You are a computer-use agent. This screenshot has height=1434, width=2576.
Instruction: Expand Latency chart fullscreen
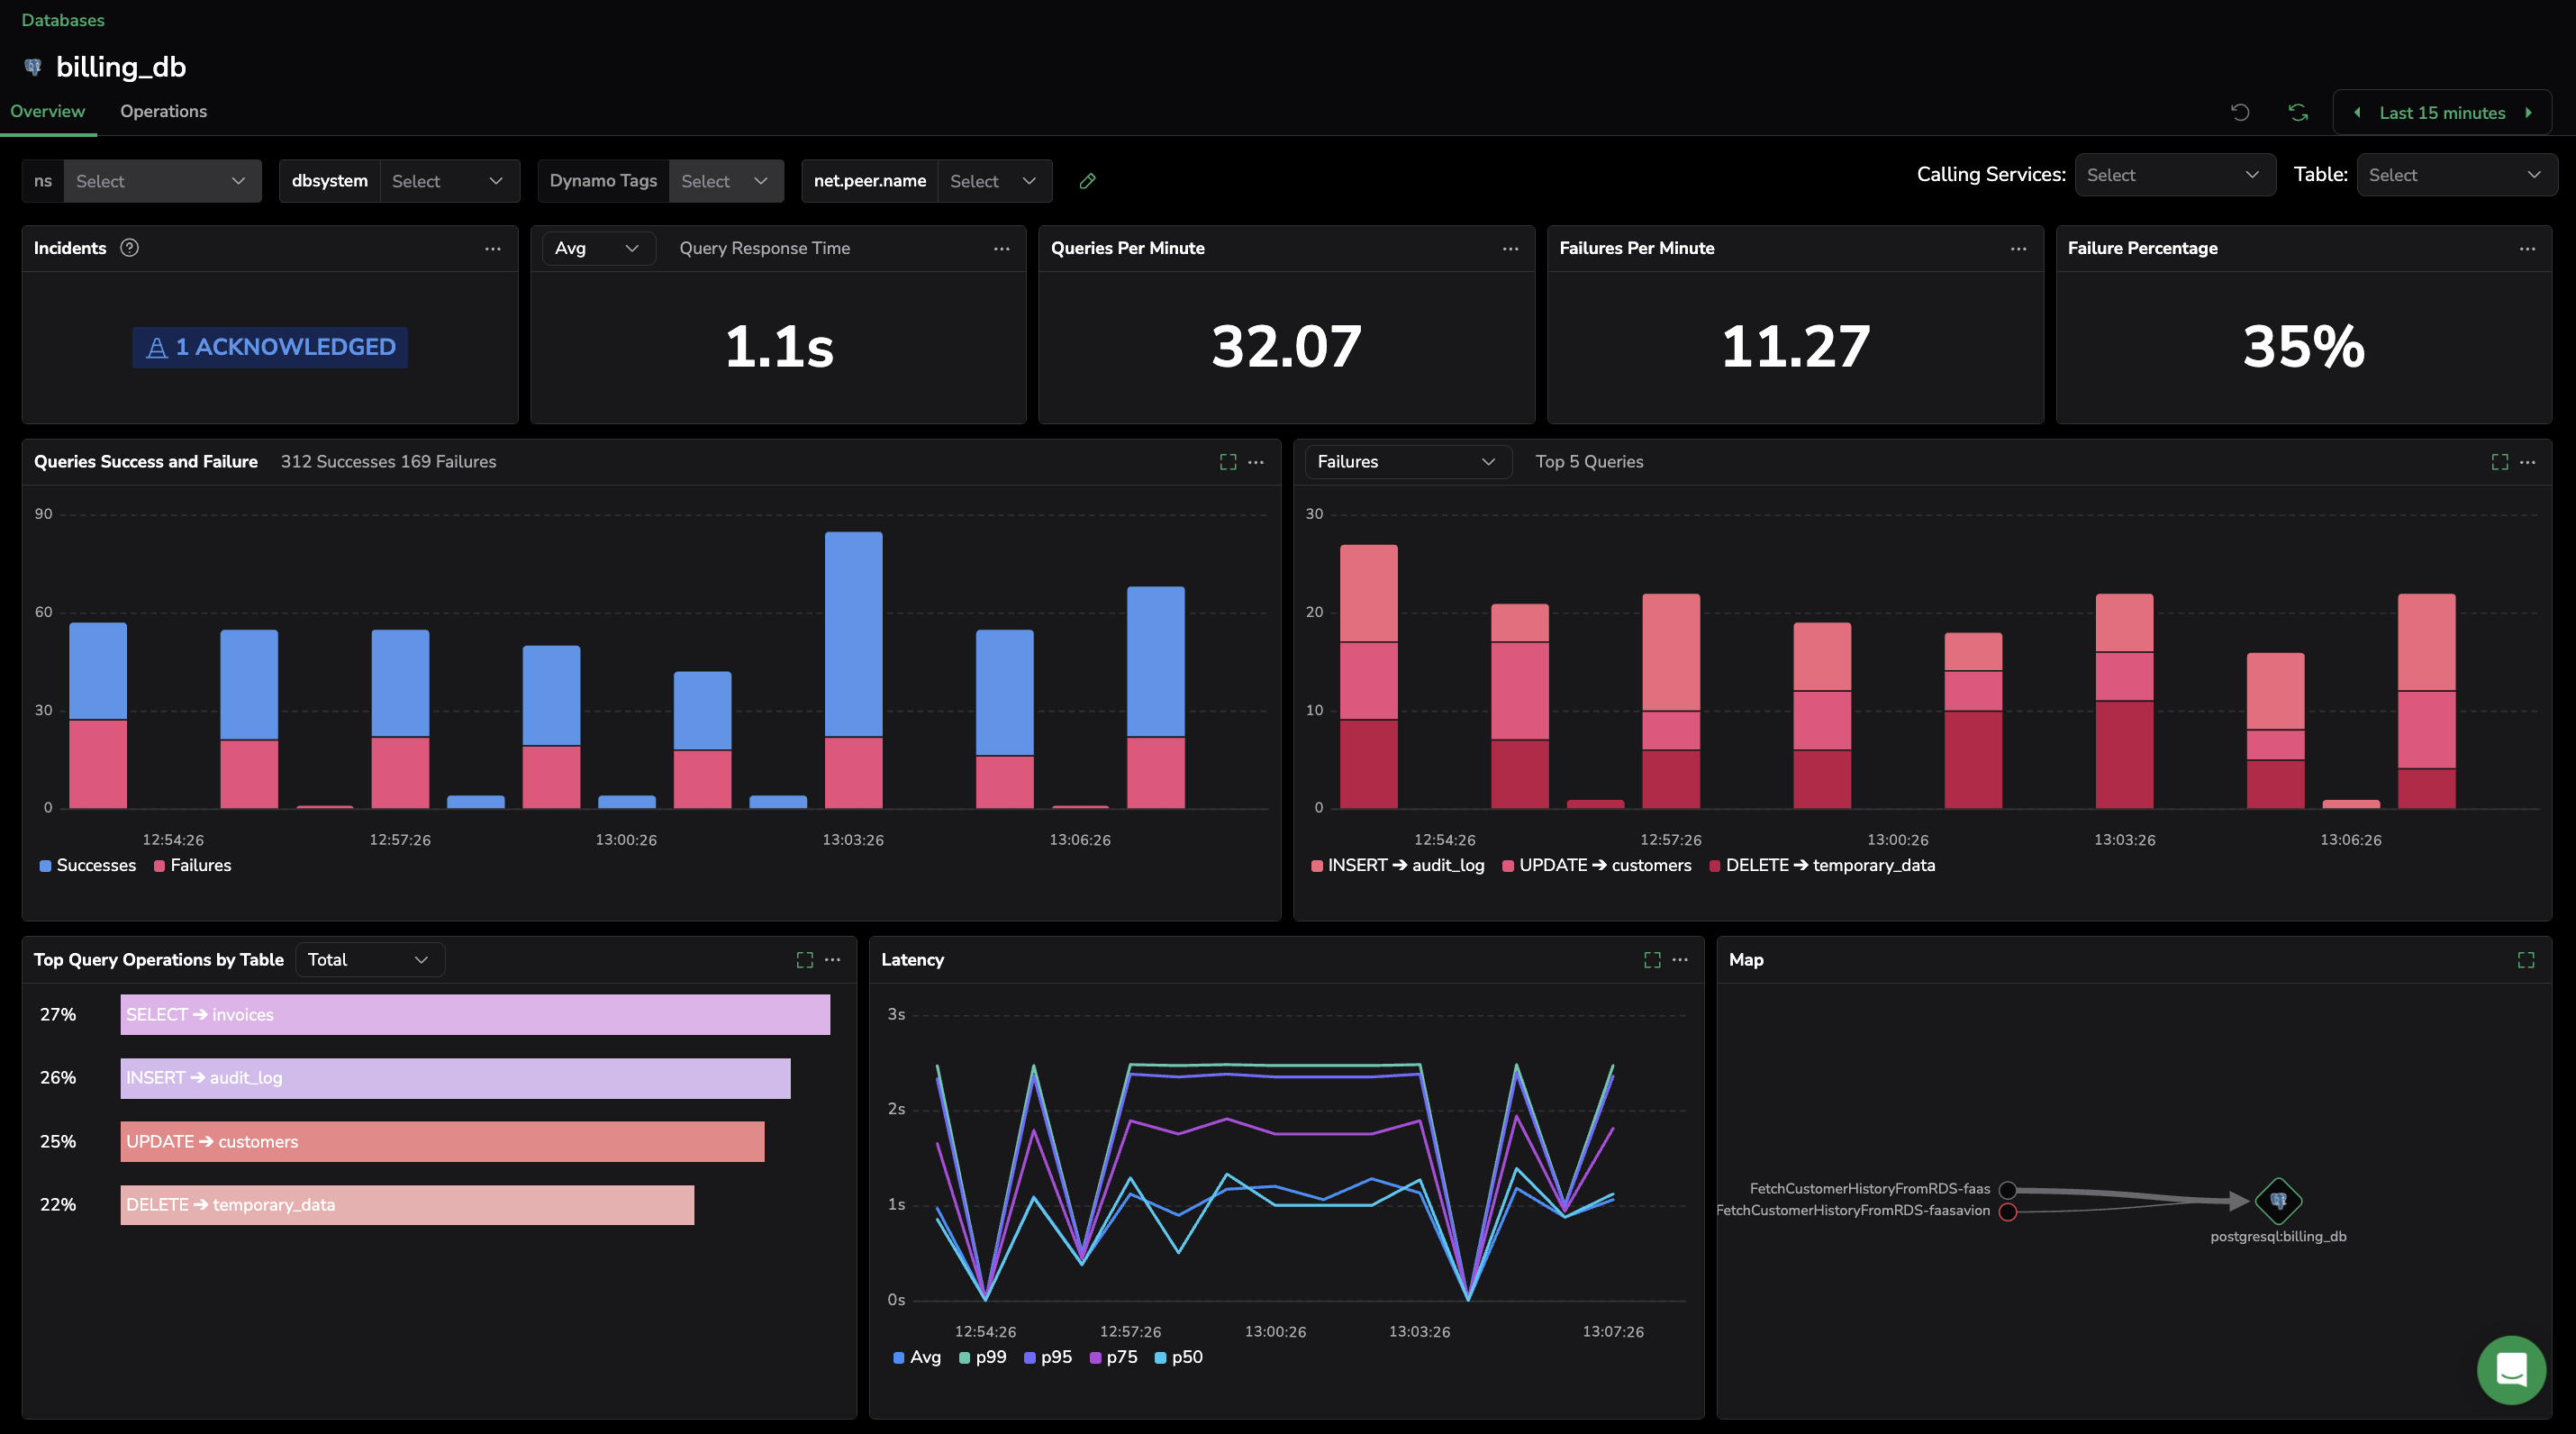[x=1652, y=960]
